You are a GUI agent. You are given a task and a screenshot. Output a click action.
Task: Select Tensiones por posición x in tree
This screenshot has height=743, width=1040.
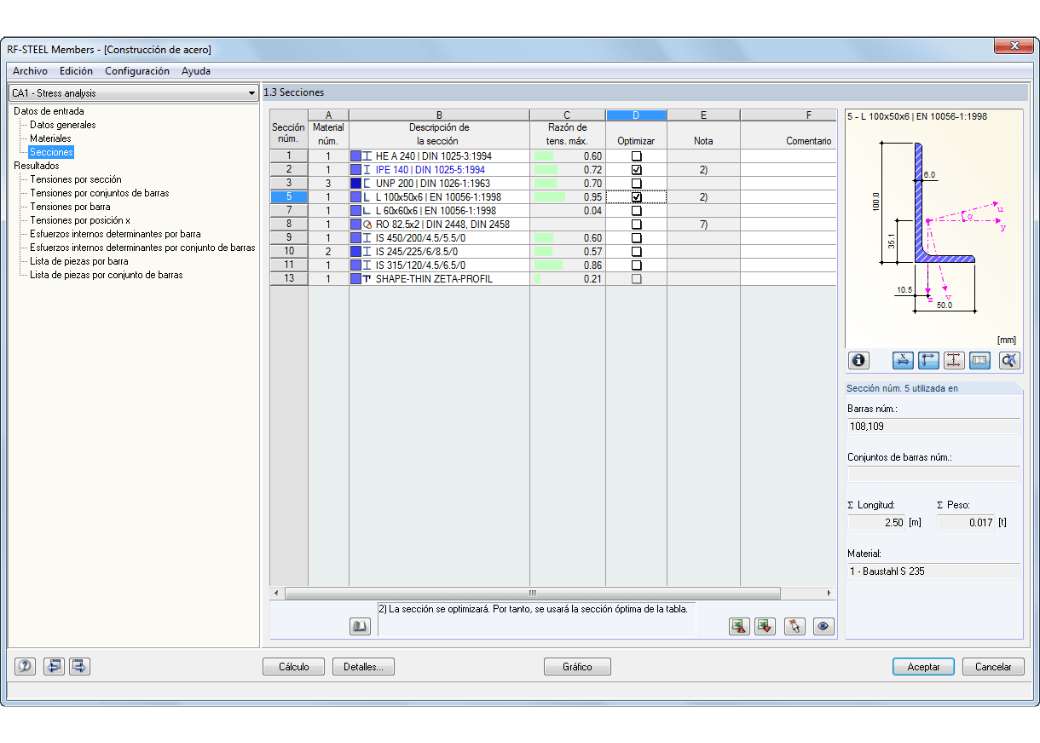80,220
